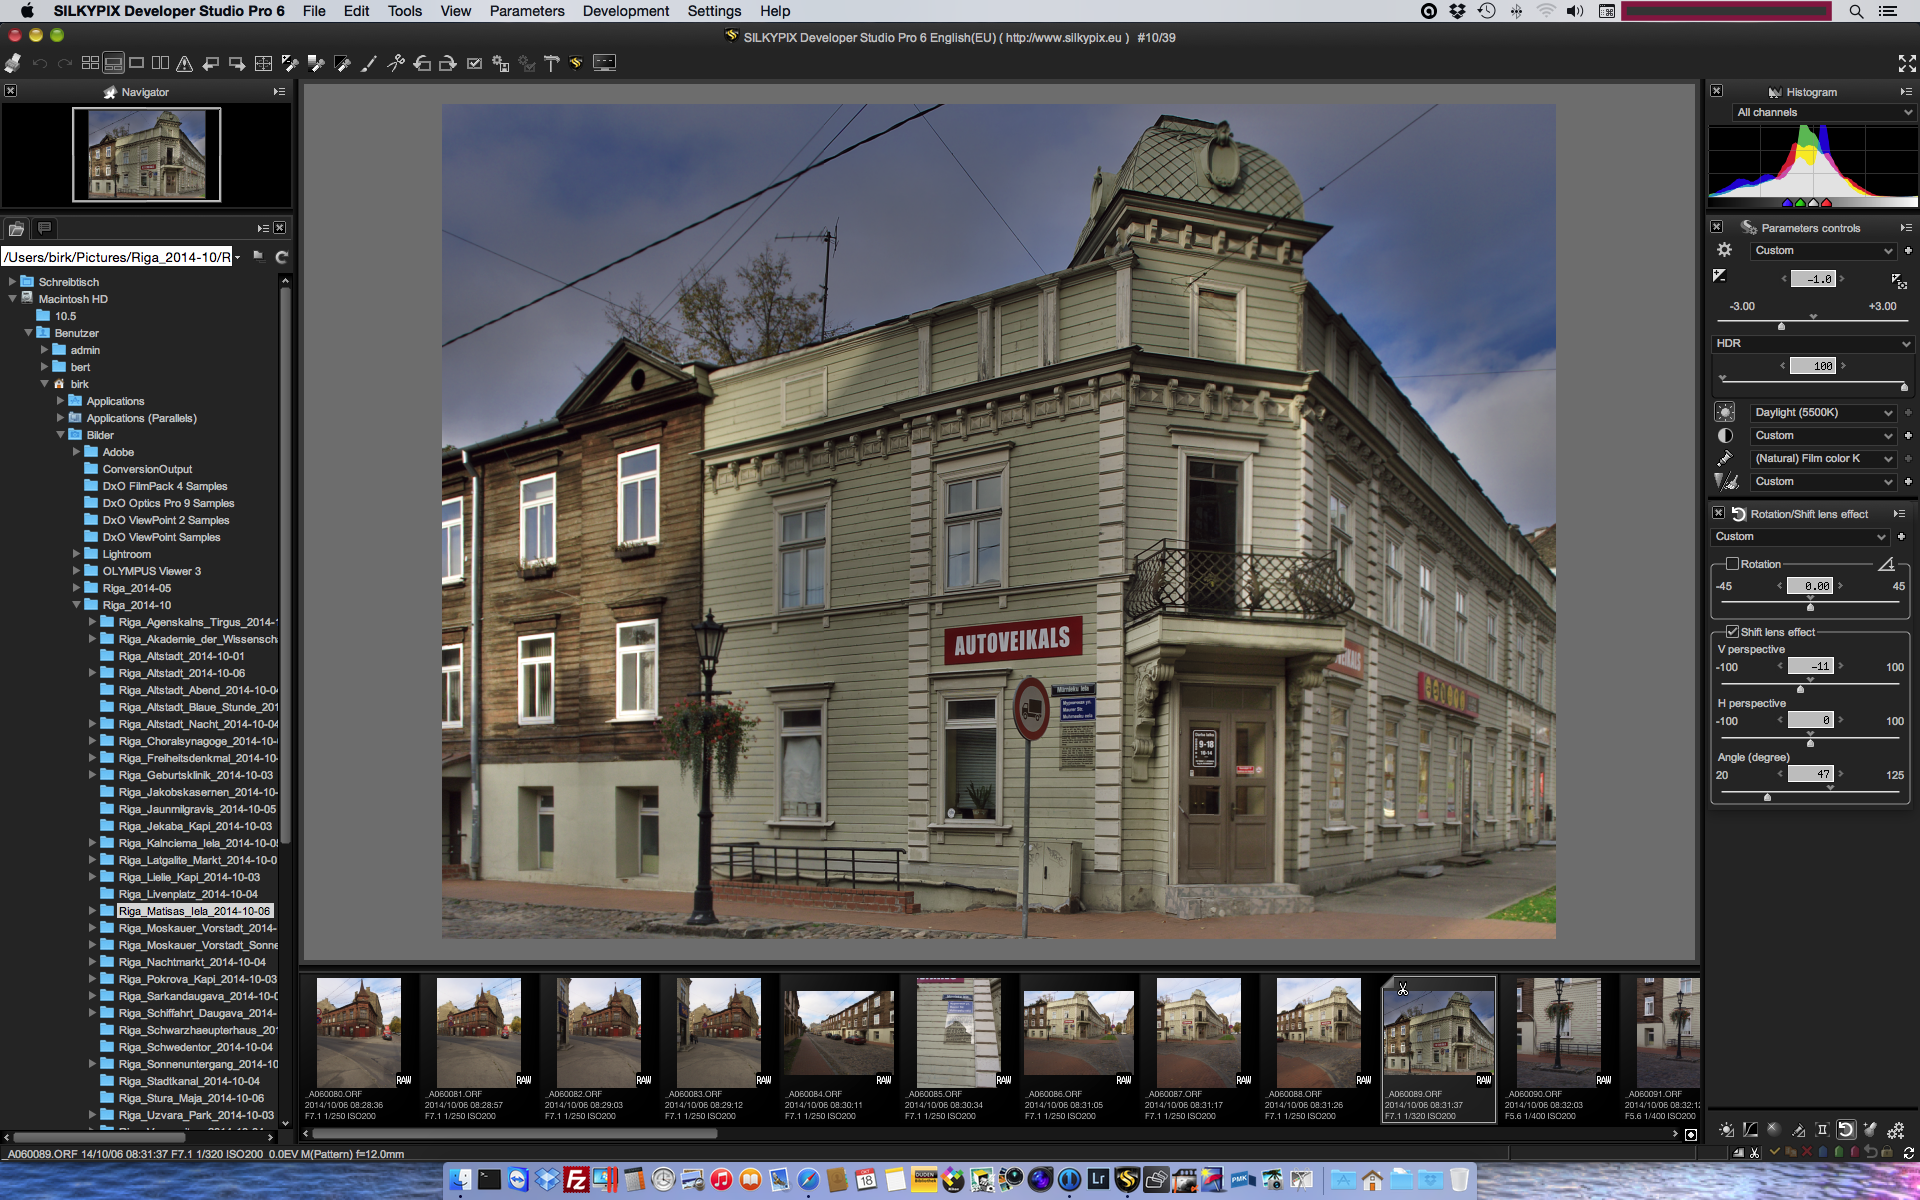Open the HDR mode dropdown
Image resolution: width=1920 pixels, height=1200 pixels.
point(1812,344)
